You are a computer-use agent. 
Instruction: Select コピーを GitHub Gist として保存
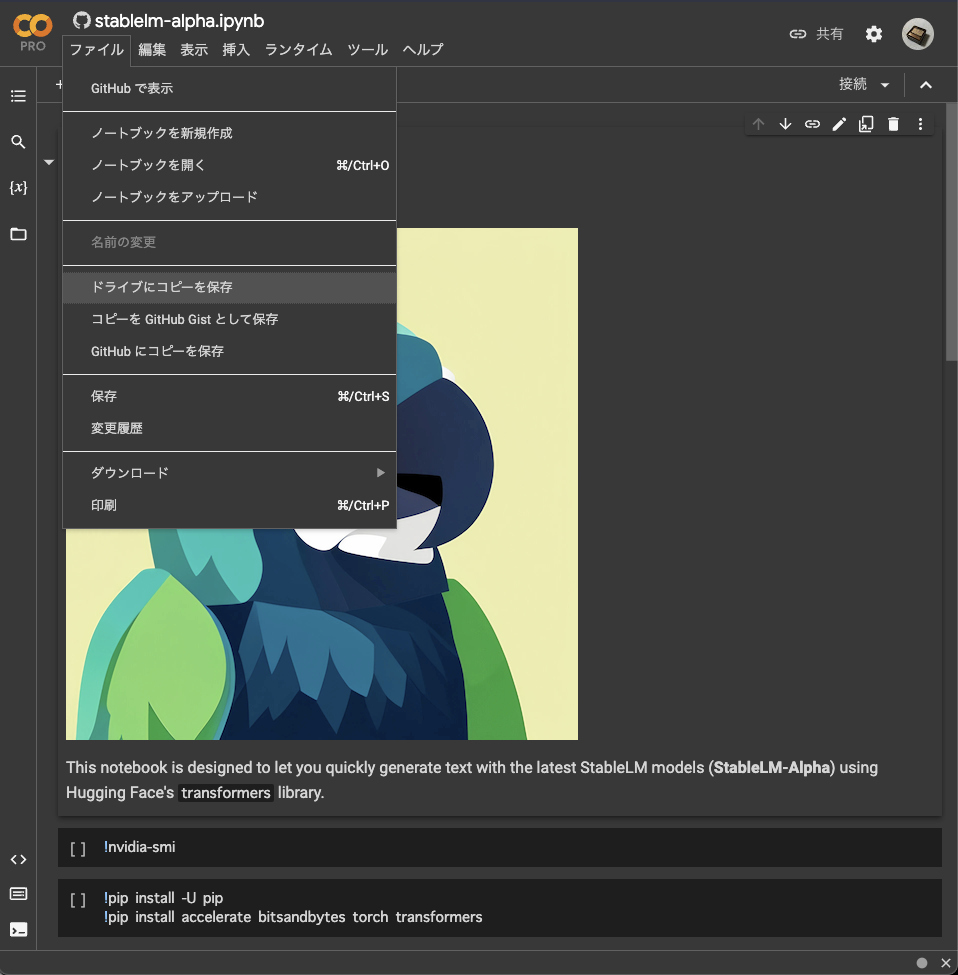[x=229, y=319]
